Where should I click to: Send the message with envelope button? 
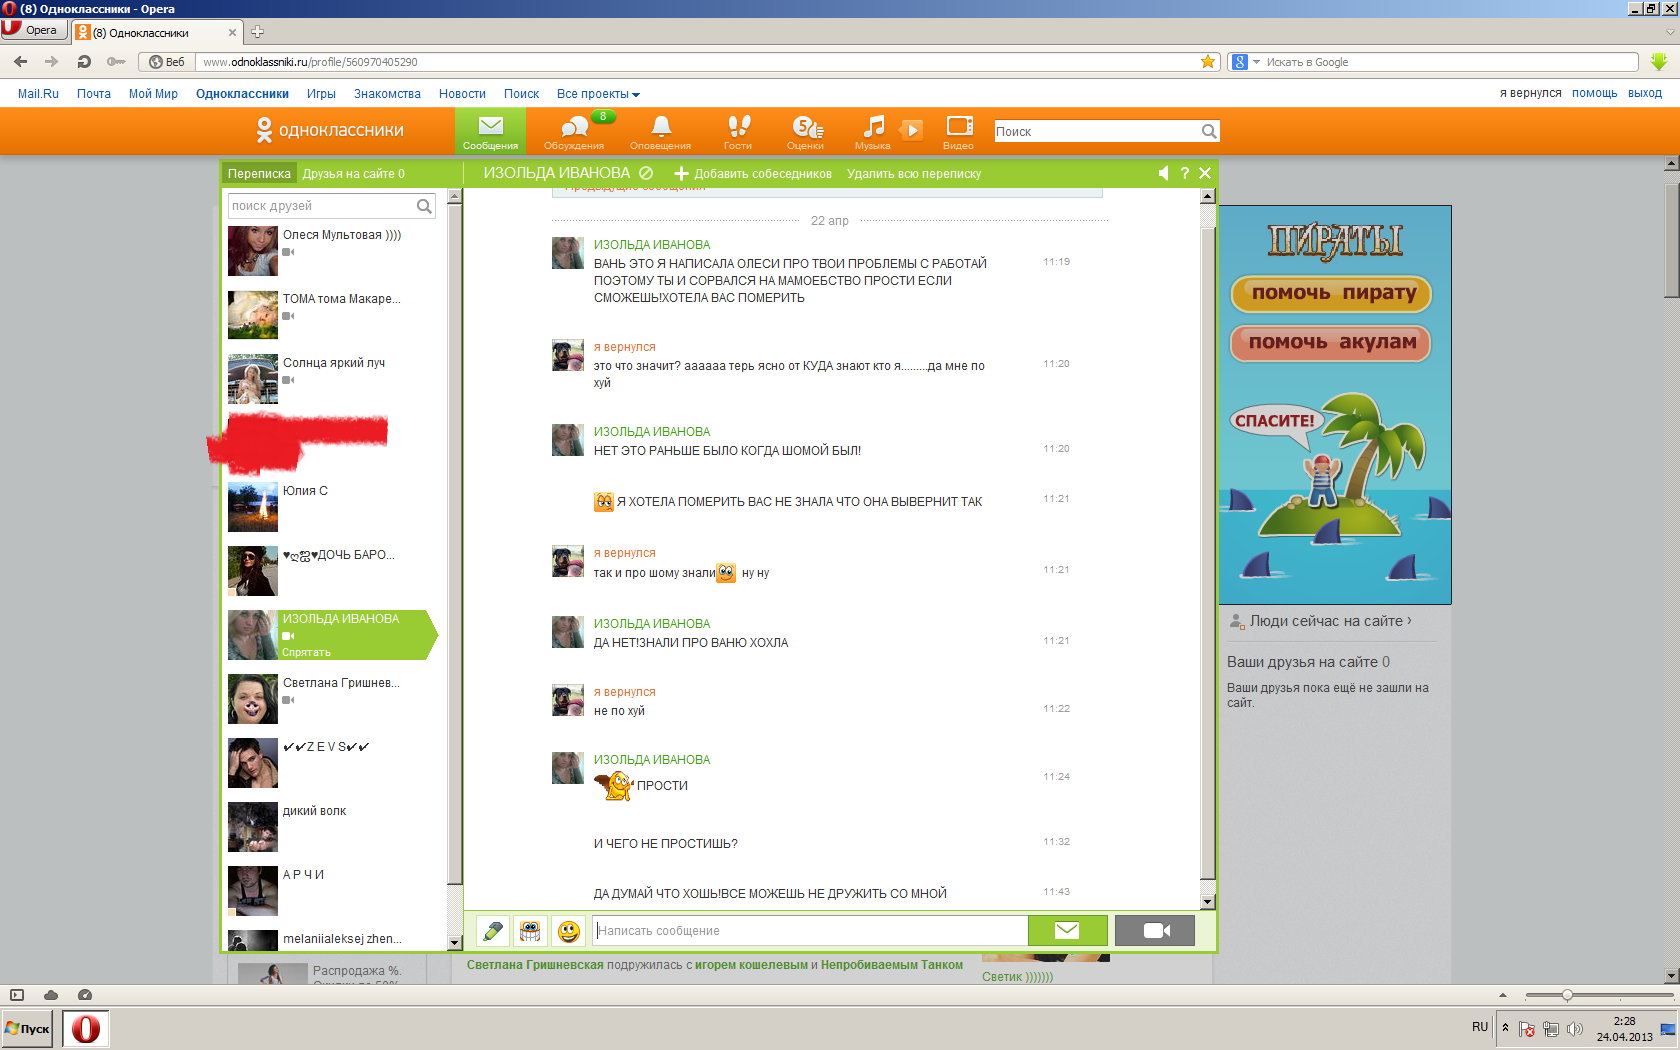[x=1068, y=930]
